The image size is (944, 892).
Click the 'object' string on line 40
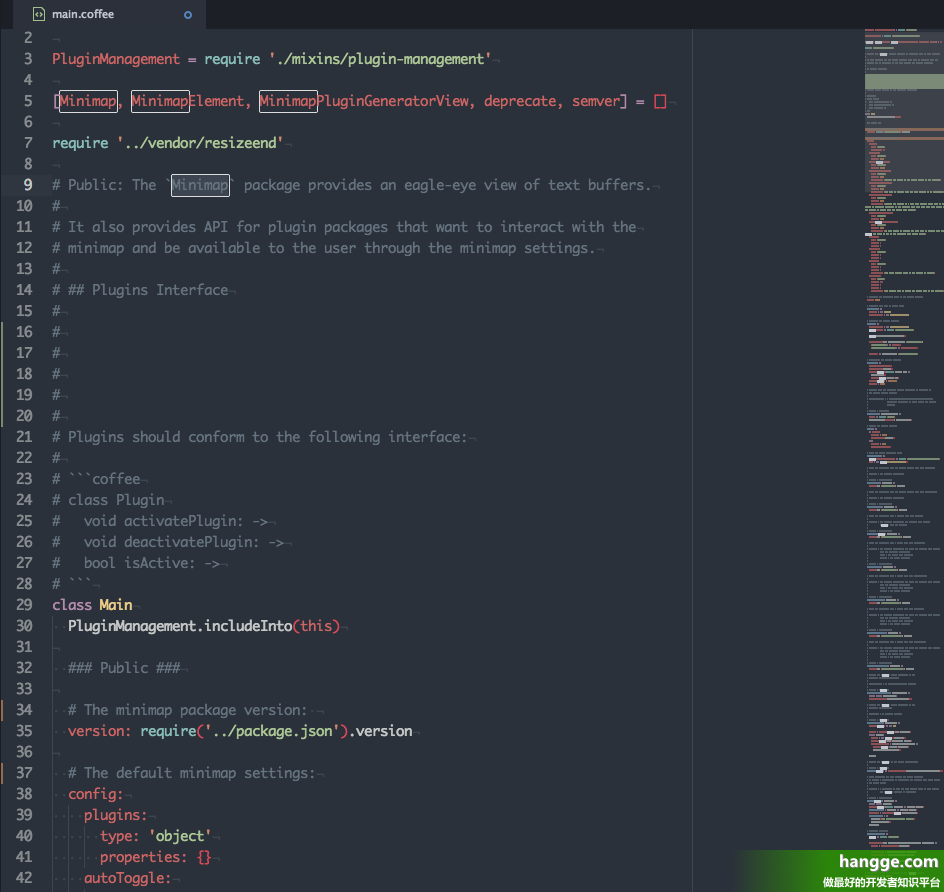[179, 836]
